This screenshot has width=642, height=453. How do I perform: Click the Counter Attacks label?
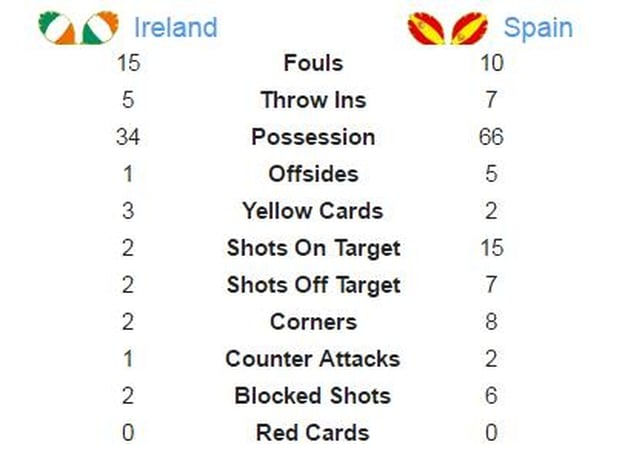[313, 359]
